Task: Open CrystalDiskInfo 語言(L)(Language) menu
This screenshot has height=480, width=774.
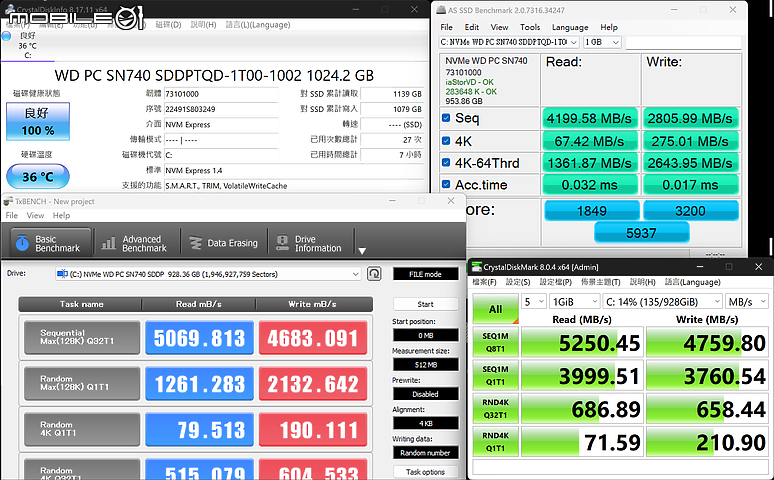Action: (x=258, y=25)
